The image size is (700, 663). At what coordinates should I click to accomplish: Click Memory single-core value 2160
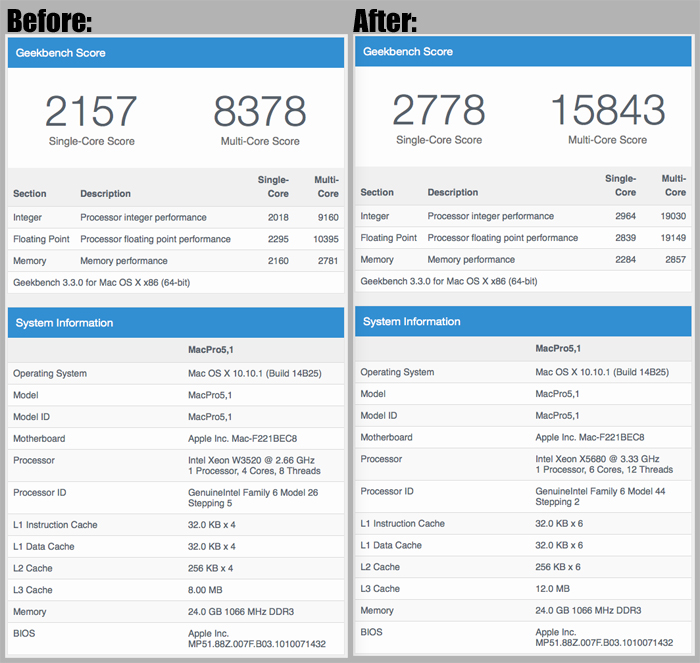coord(278,261)
